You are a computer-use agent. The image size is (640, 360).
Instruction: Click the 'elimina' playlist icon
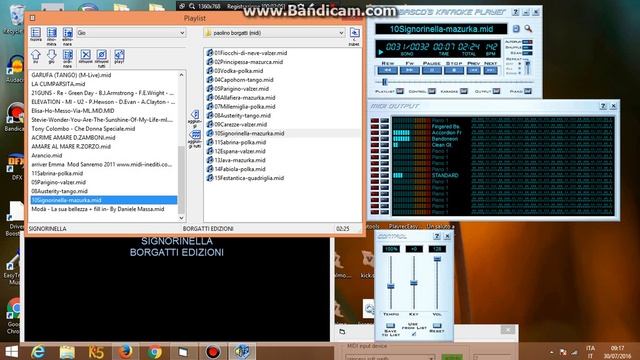pyautogui.click(x=68, y=33)
